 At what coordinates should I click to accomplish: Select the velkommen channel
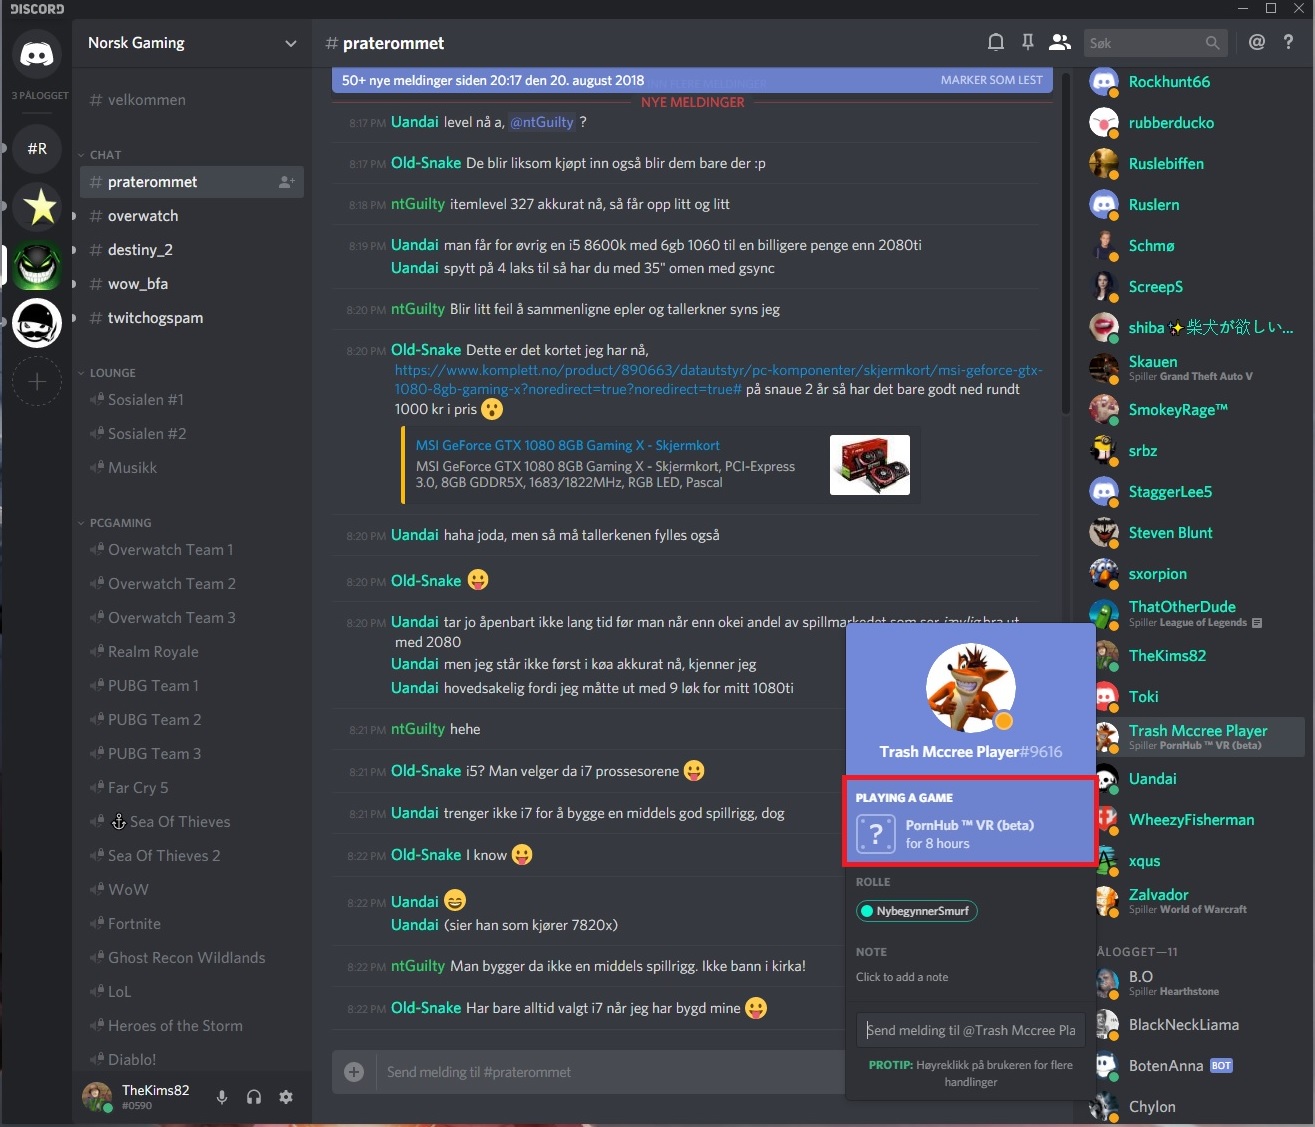tap(191, 100)
